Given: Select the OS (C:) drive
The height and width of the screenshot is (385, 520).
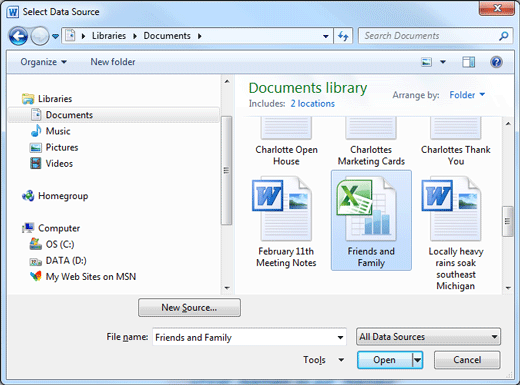Looking at the screenshot, I should [52, 244].
